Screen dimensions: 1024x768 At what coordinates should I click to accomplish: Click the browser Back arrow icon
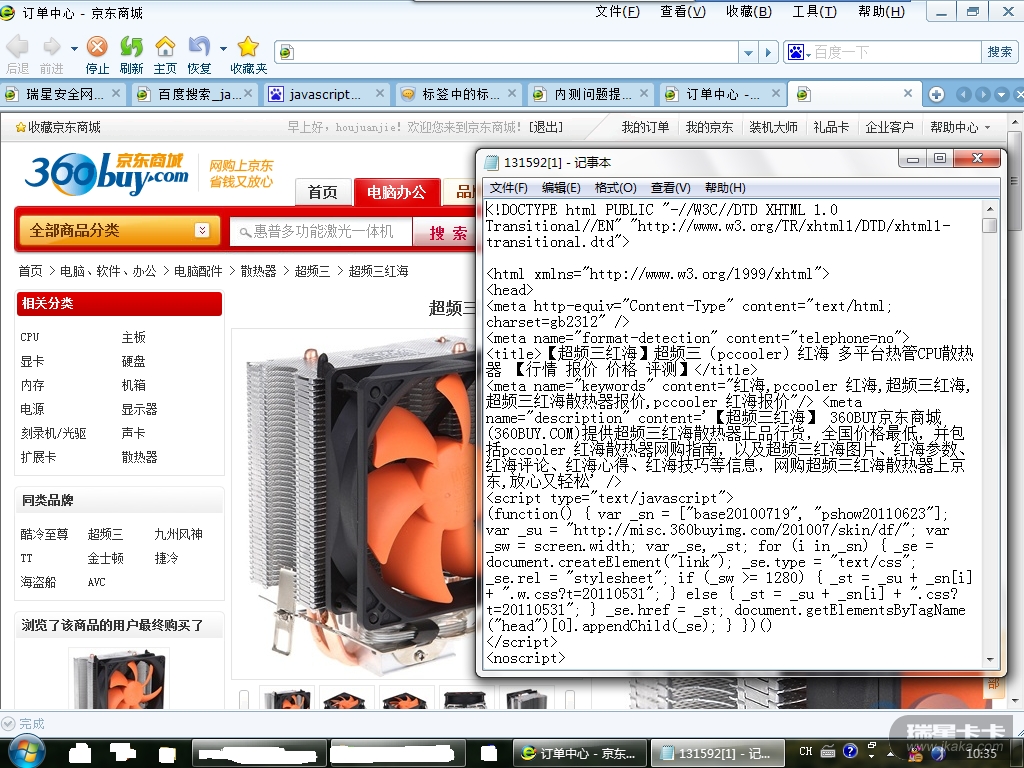(18, 46)
